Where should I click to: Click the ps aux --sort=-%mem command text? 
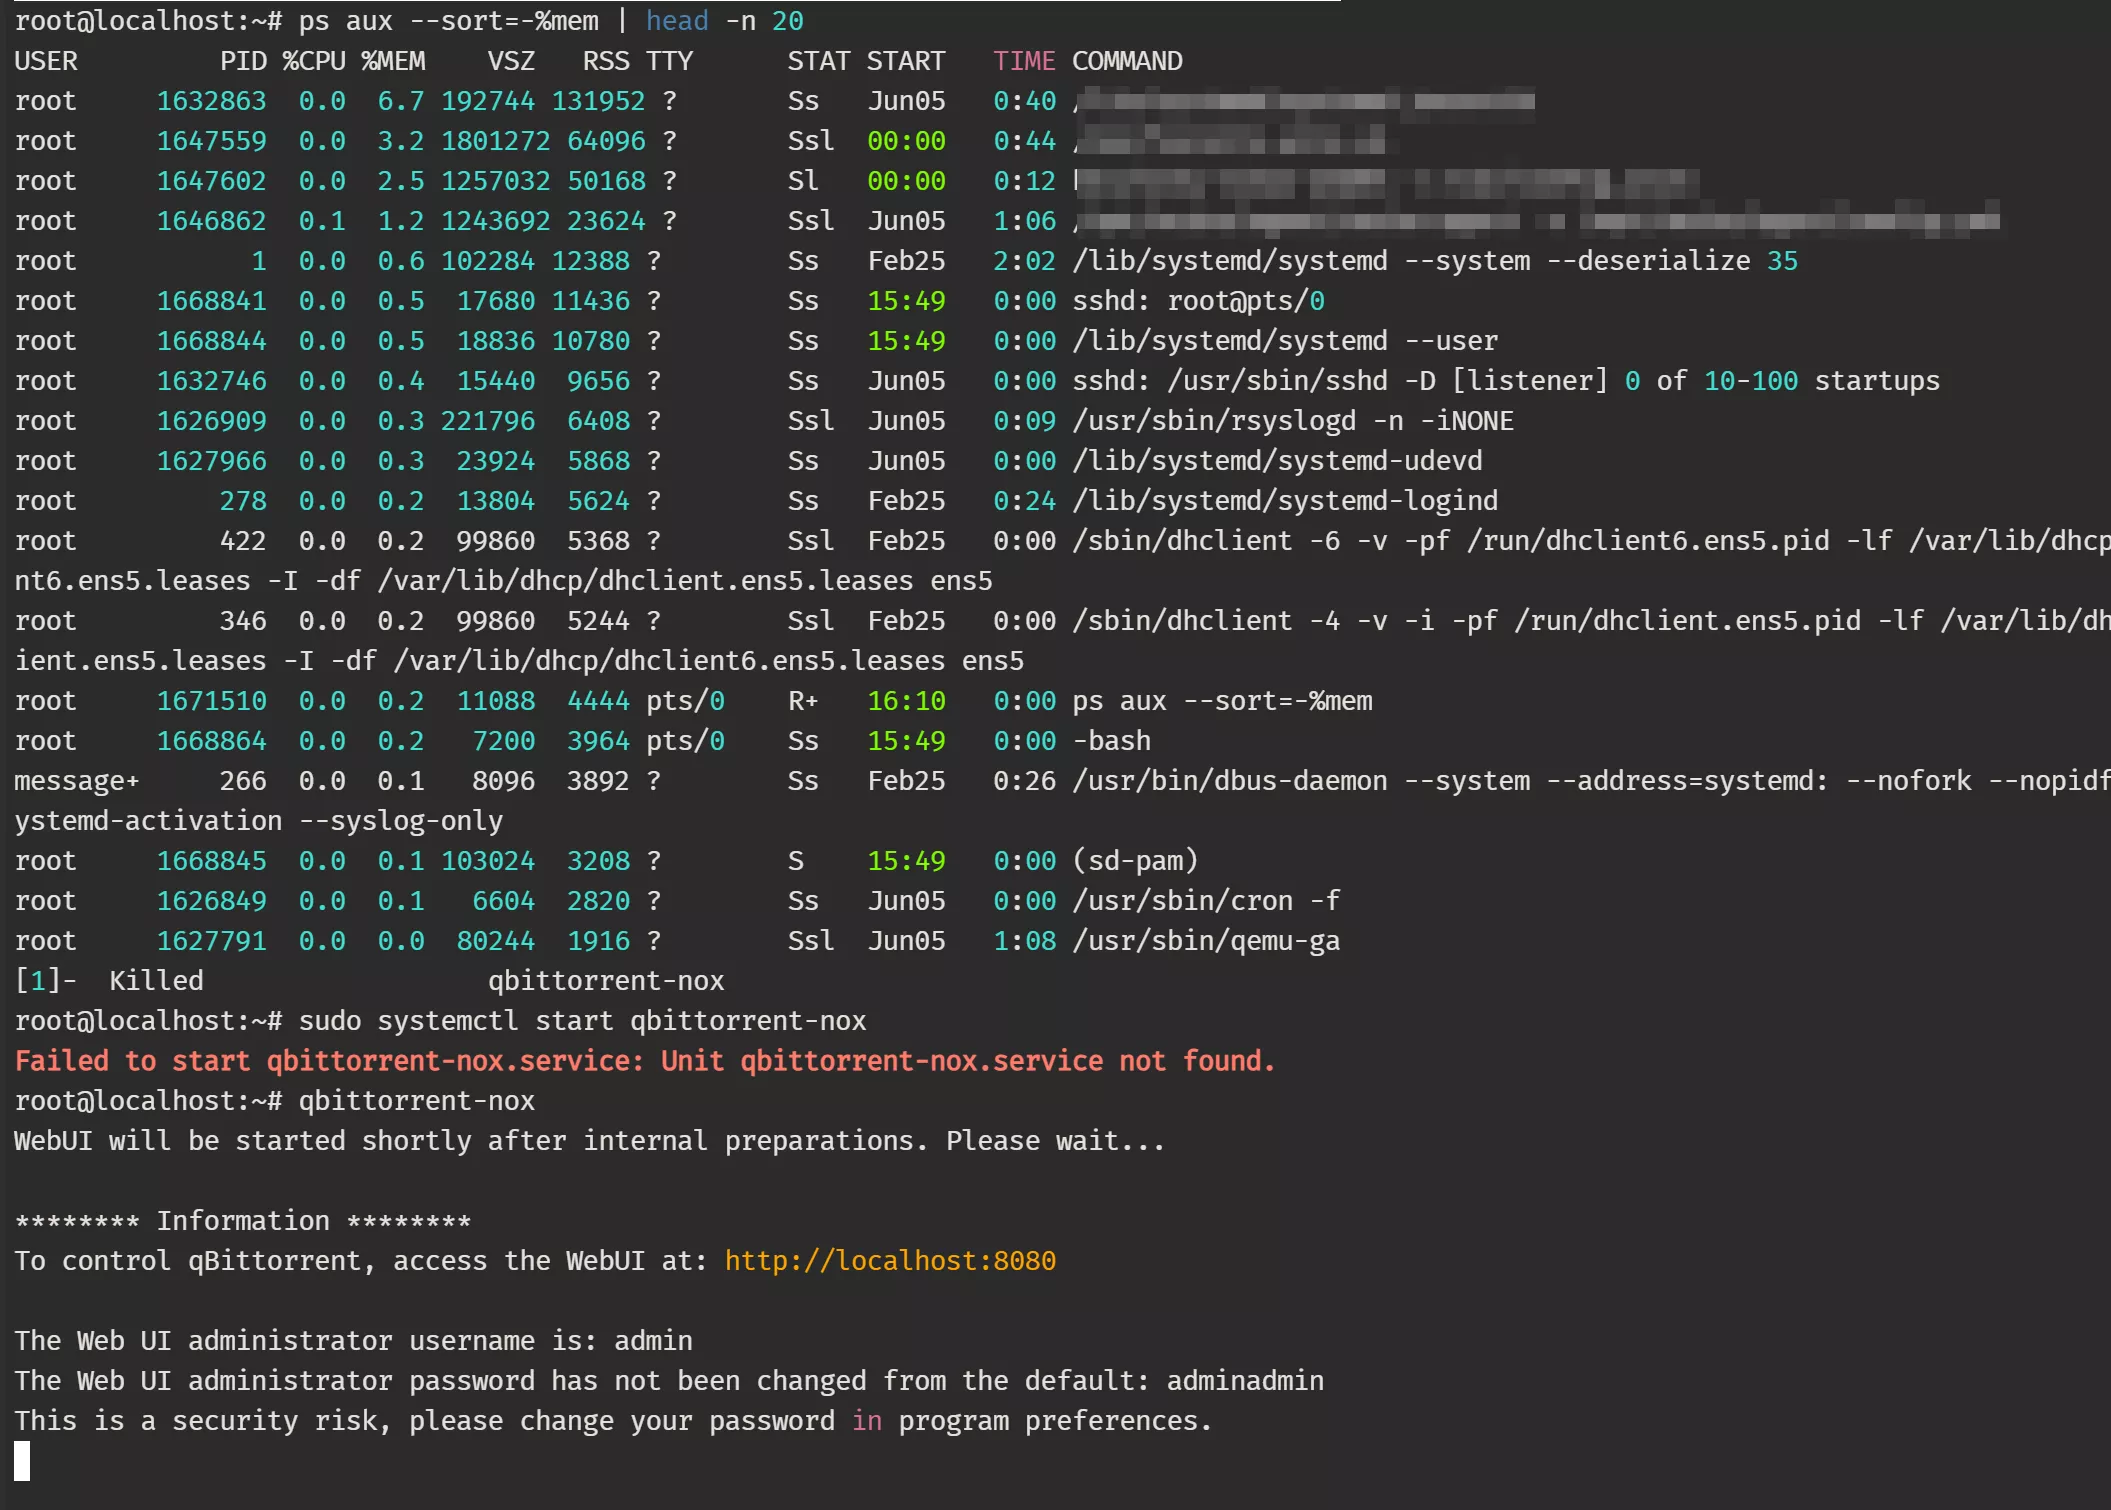tap(447, 20)
